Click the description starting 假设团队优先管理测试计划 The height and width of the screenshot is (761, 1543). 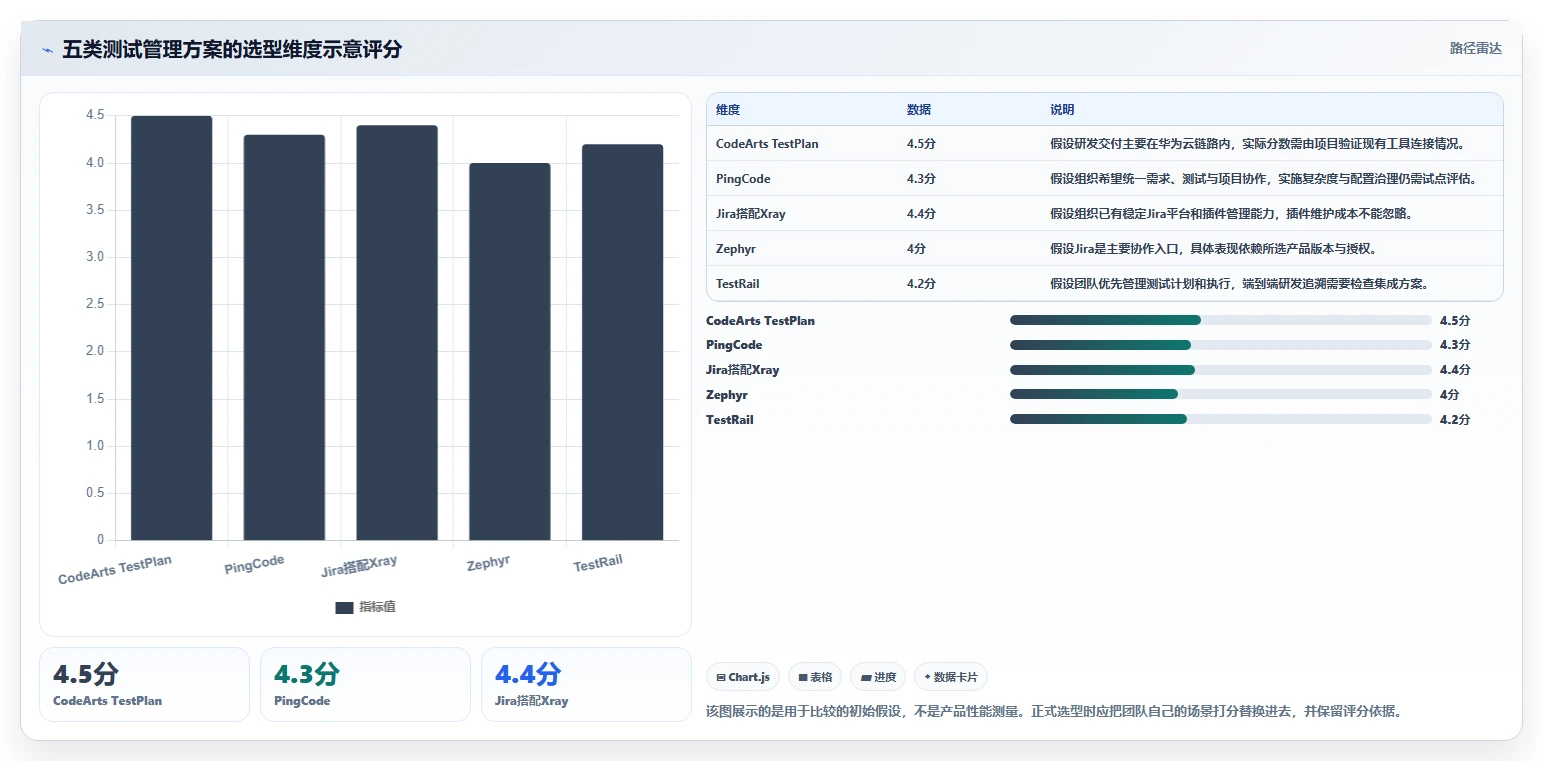click(1240, 284)
